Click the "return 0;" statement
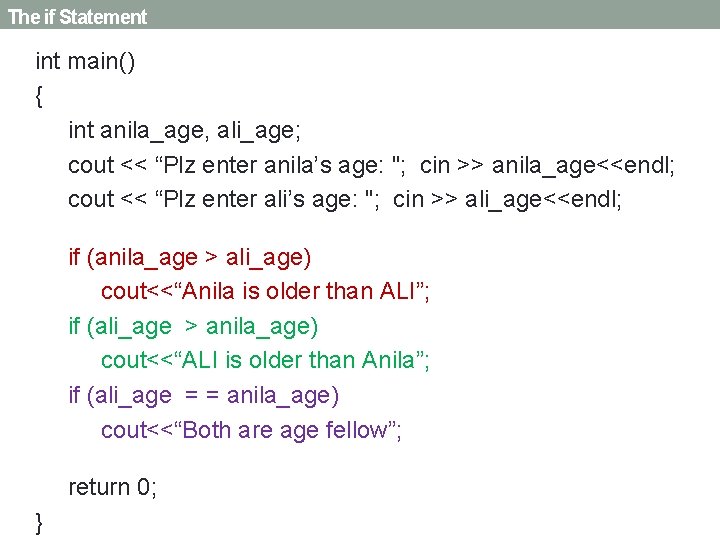The width and height of the screenshot is (720, 540). (113, 487)
